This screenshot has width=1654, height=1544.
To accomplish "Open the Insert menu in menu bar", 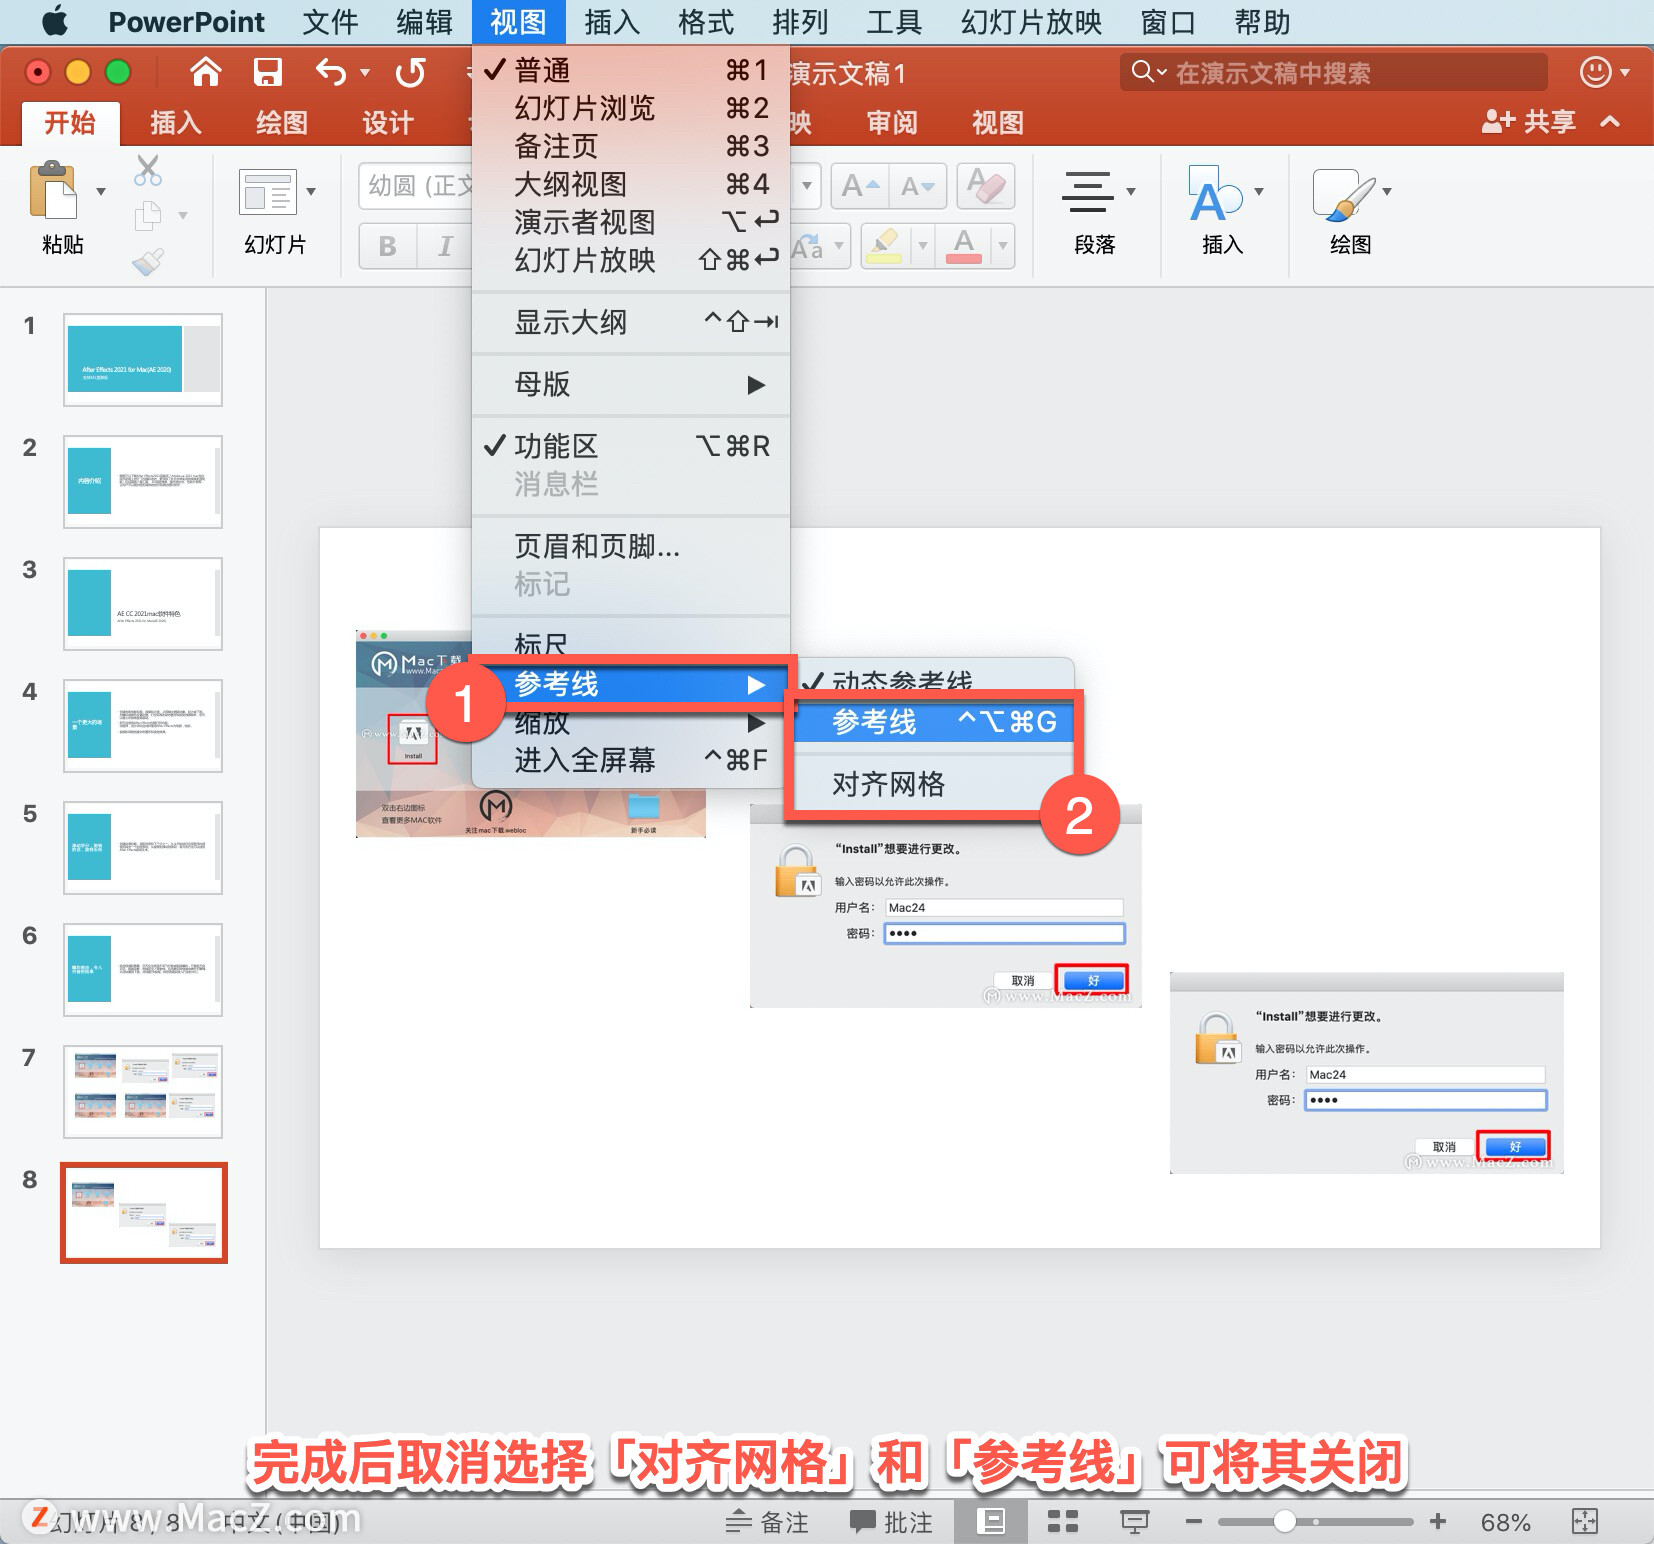I will pyautogui.click(x=612, y=22).
